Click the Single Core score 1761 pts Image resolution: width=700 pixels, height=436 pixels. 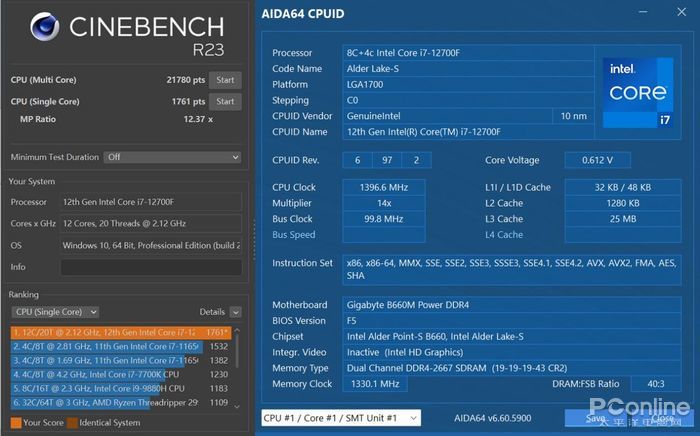click(x=188, y=101)
